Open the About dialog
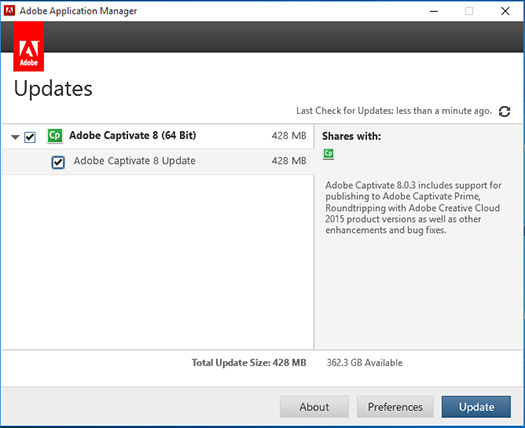This screenshot has height=428, width=525. pos(314,407)
